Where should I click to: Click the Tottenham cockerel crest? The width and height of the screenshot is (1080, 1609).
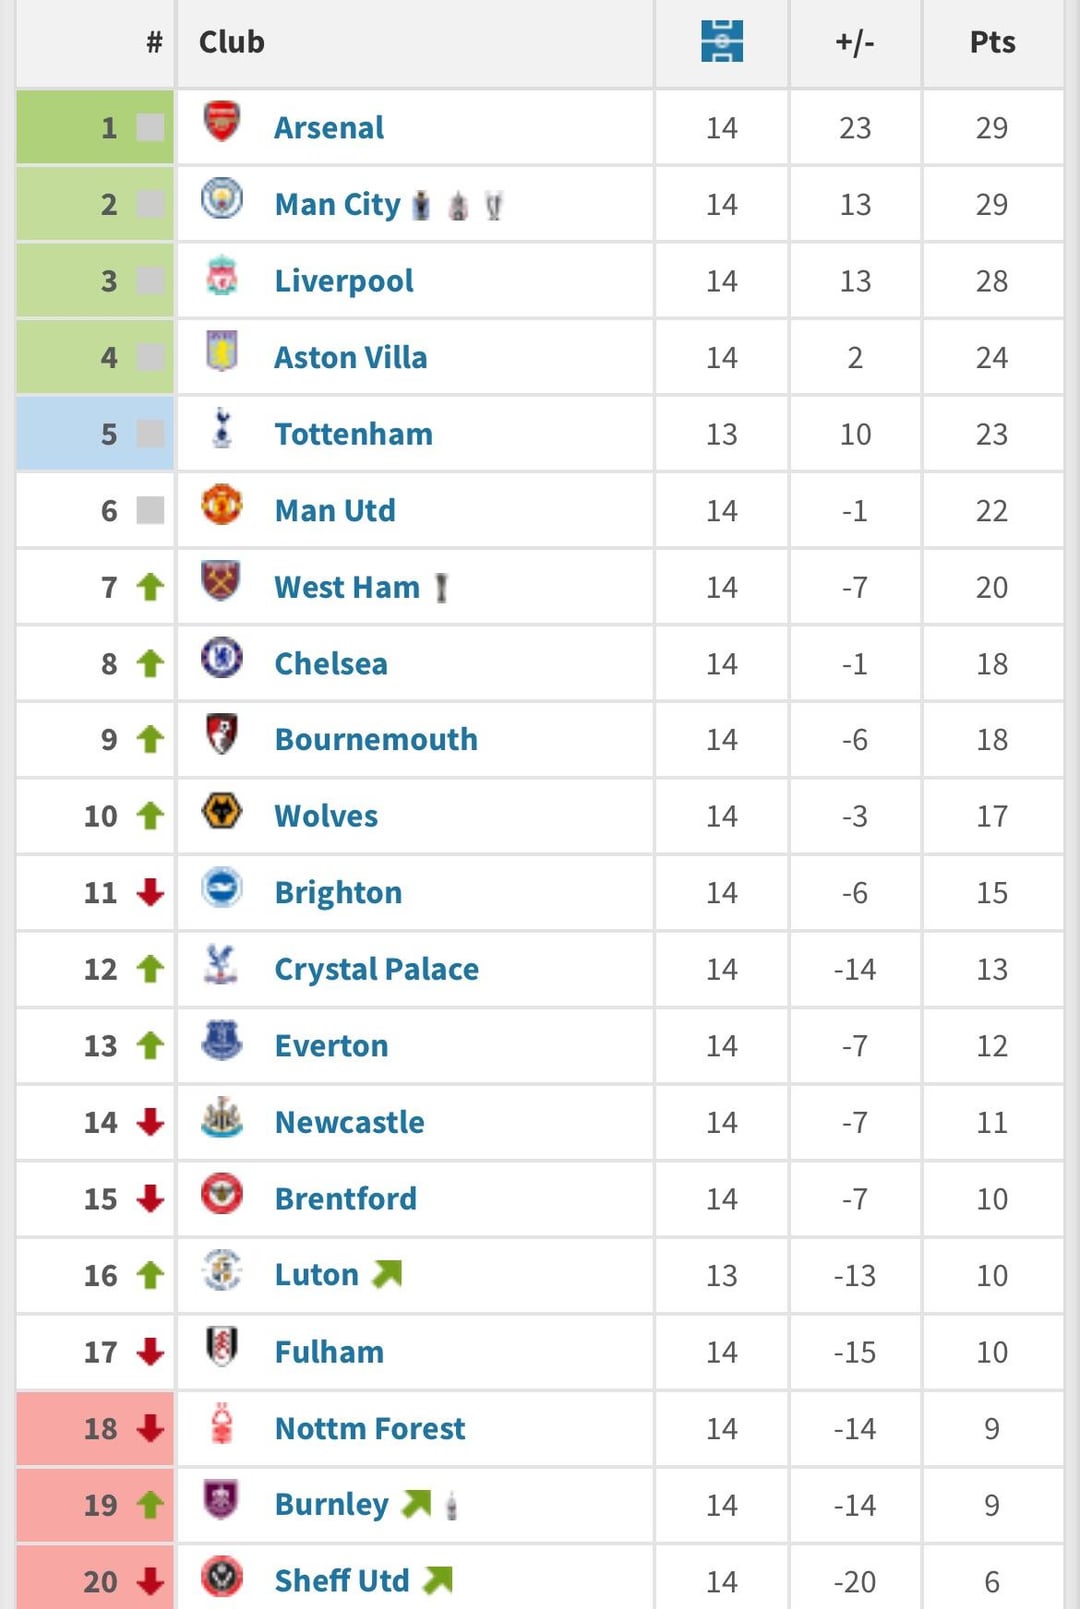pos(222,428)
